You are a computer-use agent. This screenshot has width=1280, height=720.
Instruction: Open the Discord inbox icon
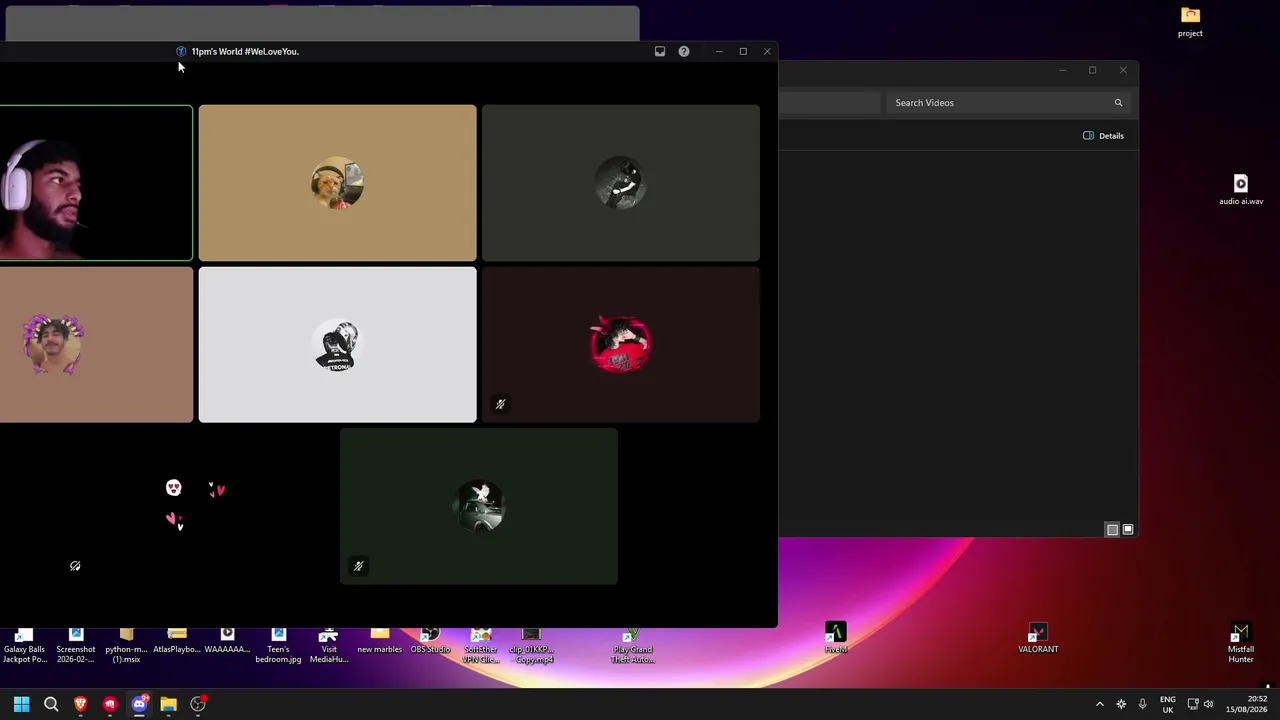pos(660,51)
